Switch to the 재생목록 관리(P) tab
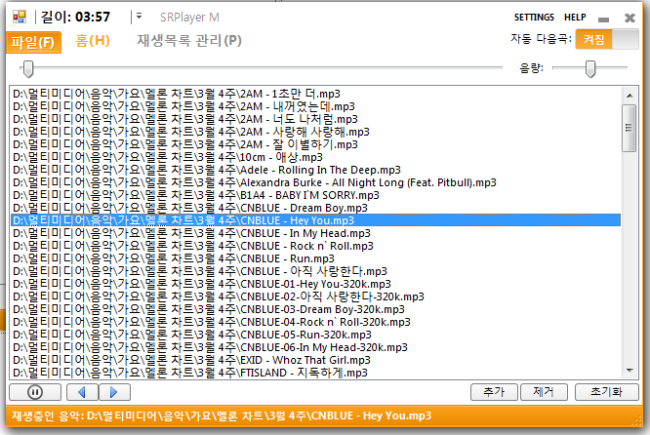This screenshot has width=650, height=435. click(189, 41)
